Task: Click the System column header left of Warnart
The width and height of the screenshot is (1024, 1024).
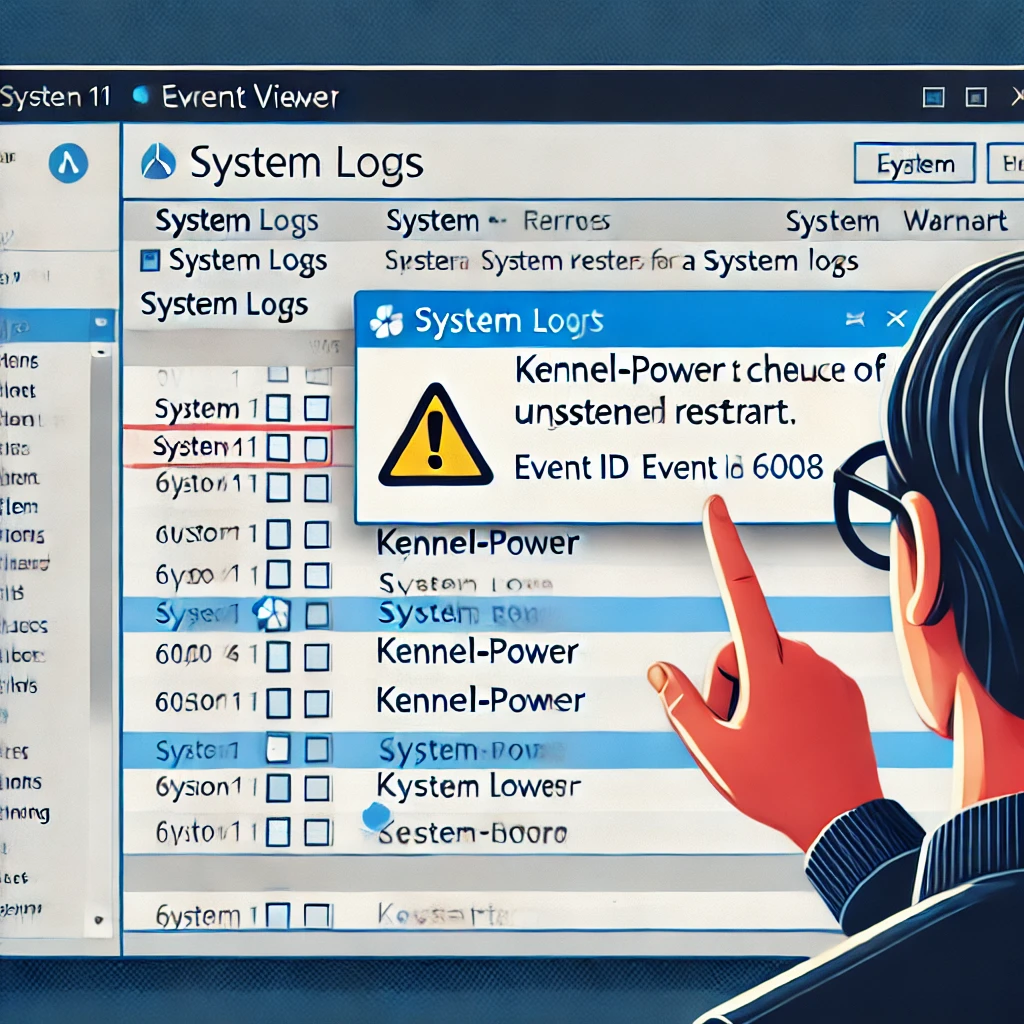Action: pyautogui.click(x=832, y=222)
